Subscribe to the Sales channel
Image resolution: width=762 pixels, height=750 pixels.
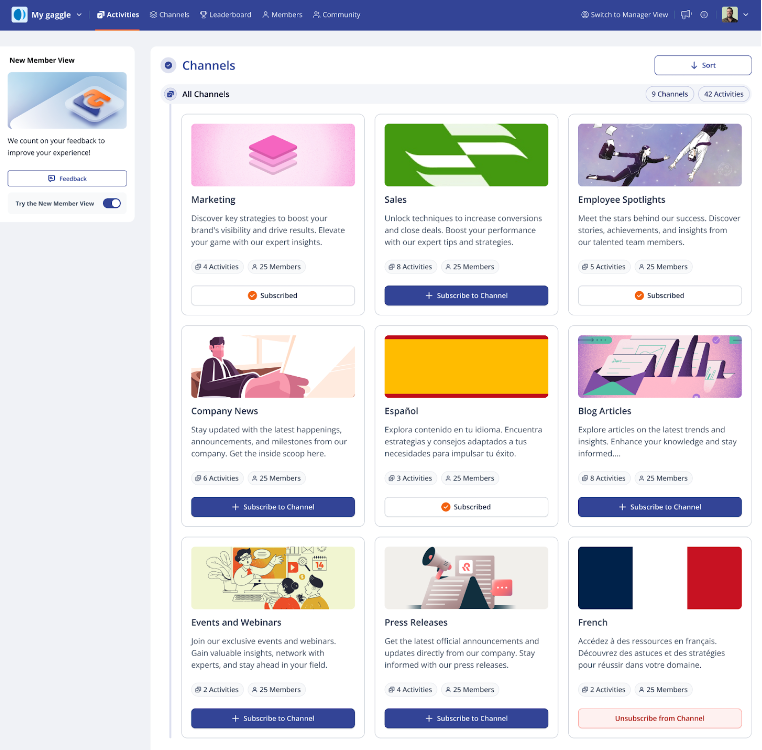pyautogui.click(x=466, y=296)
